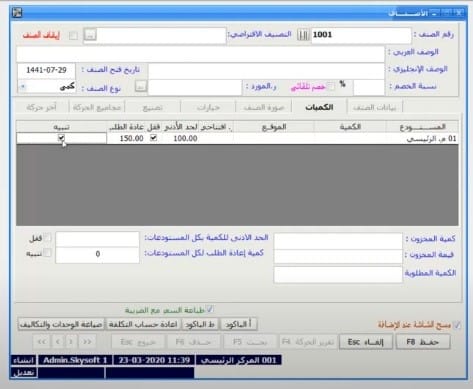Go to the next record with > button
The image size is (473, 389).
[x=71, y=342]
